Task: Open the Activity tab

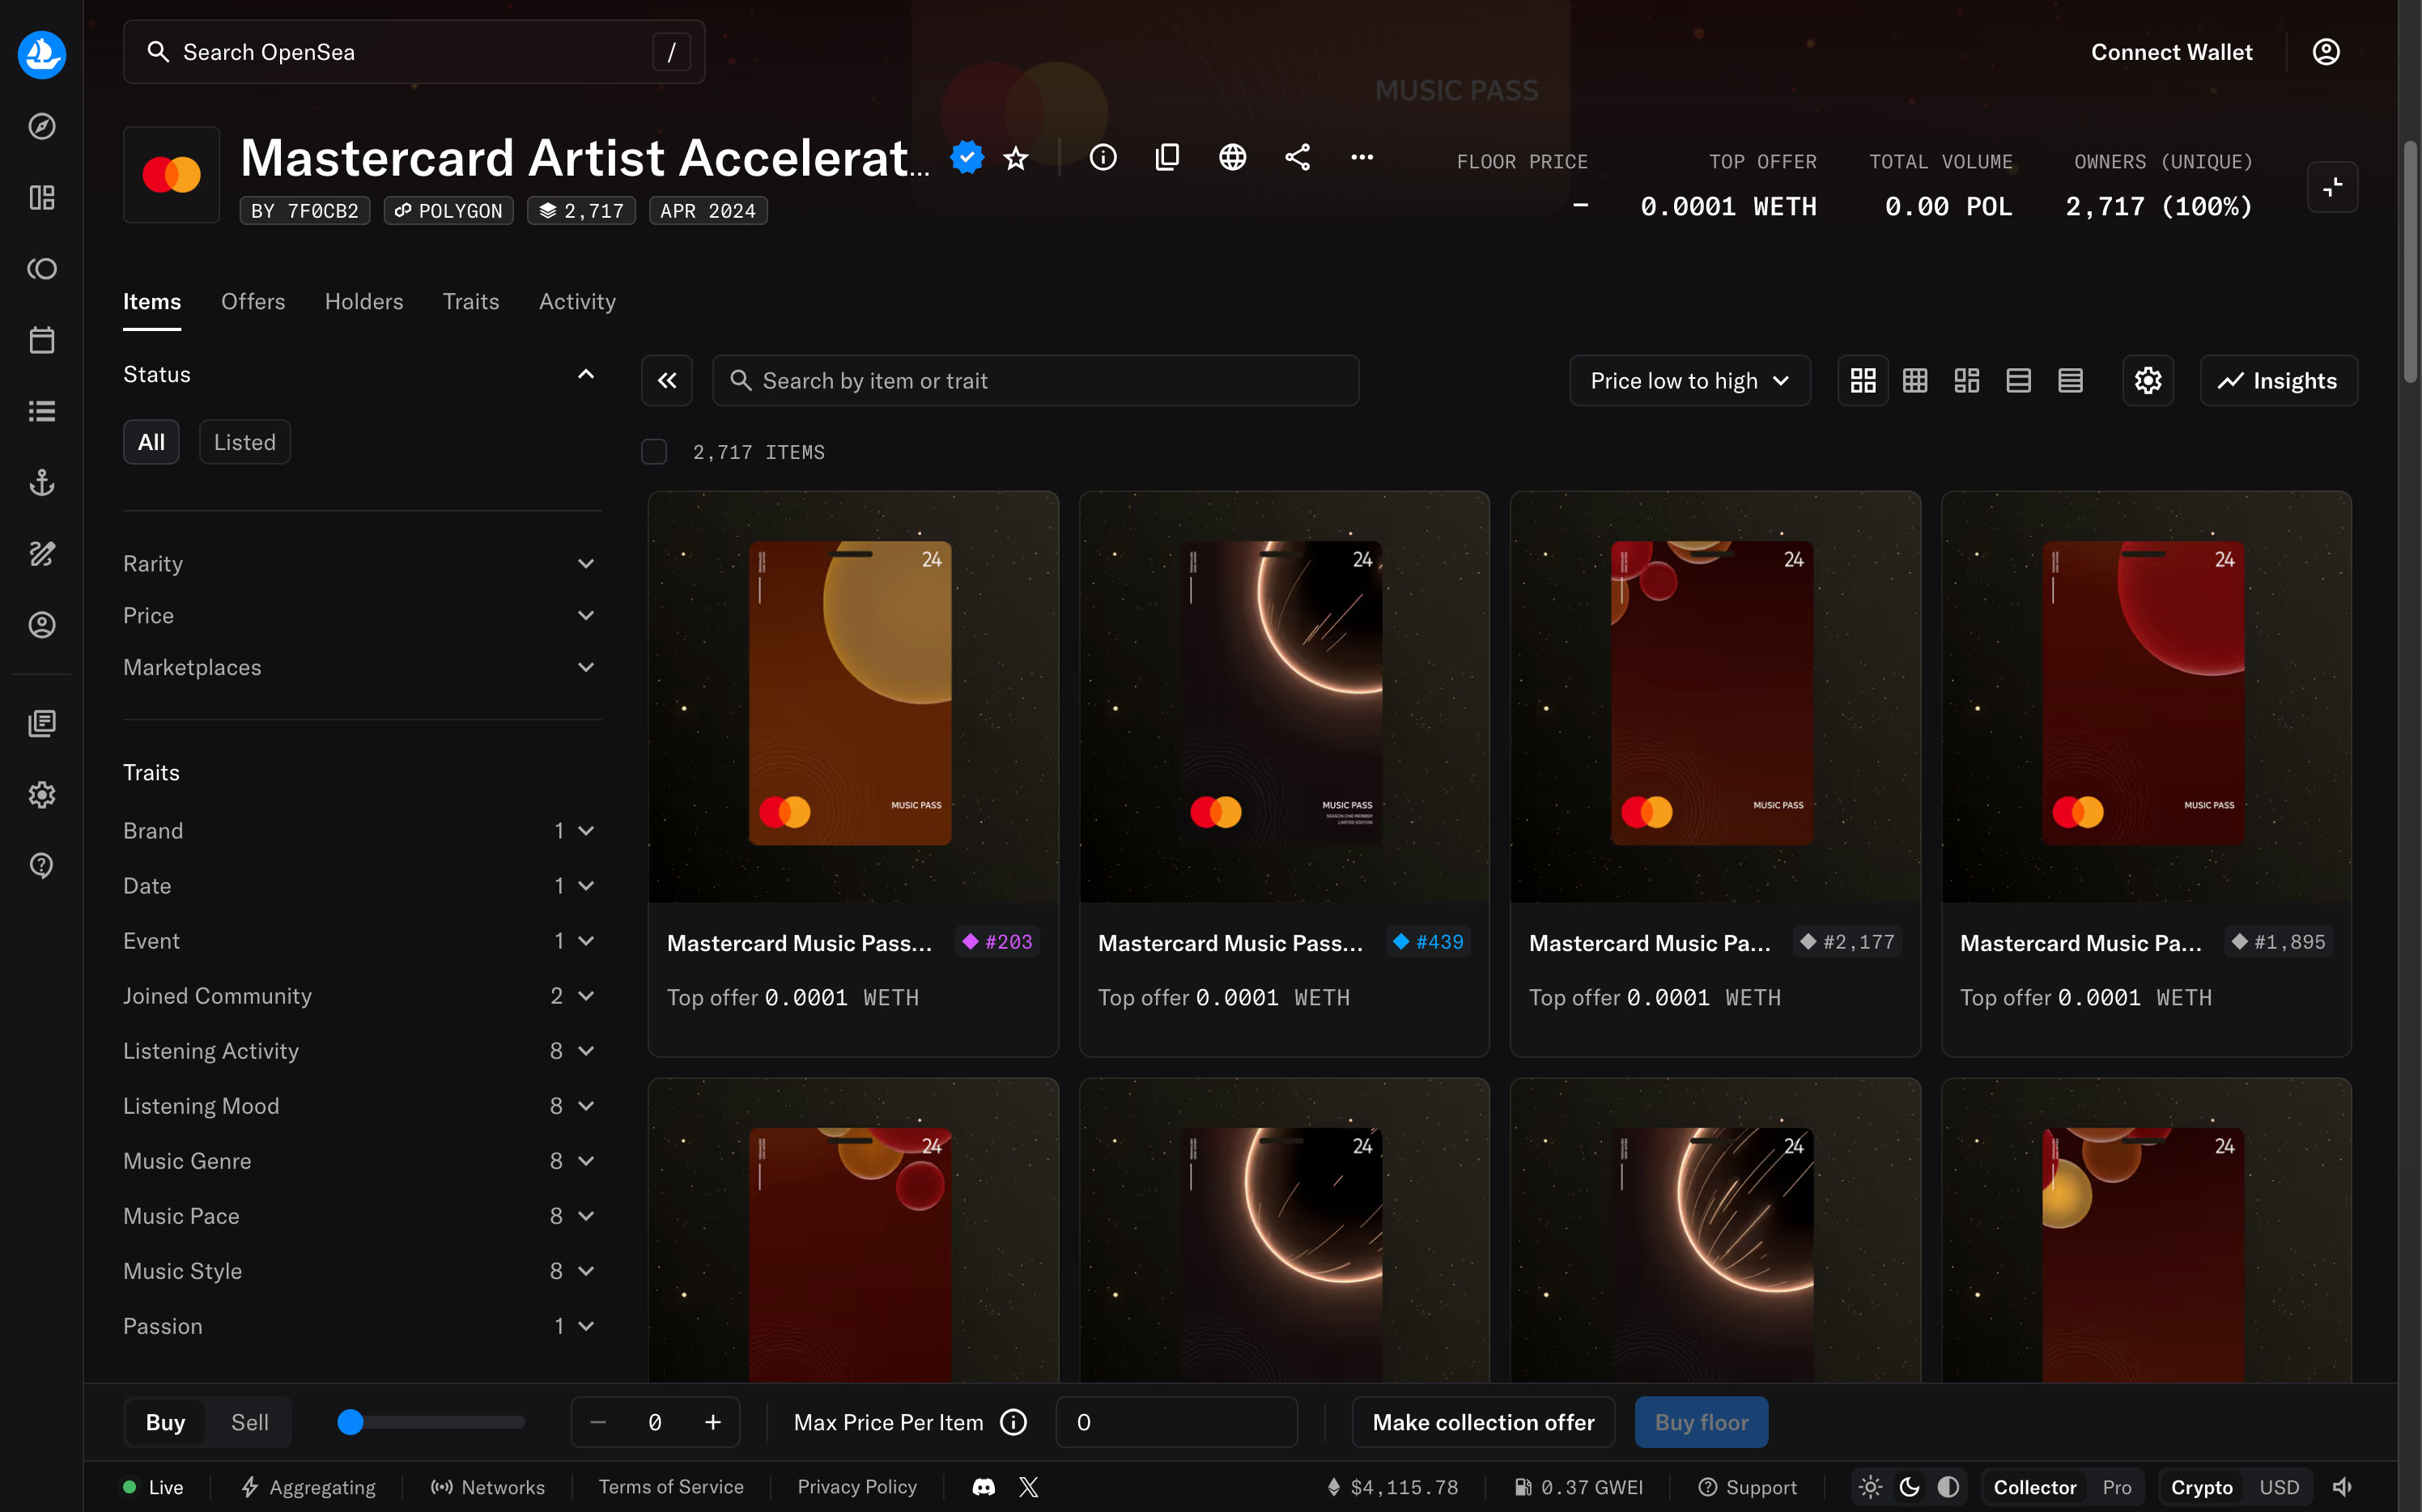Action: click(577, 302)
